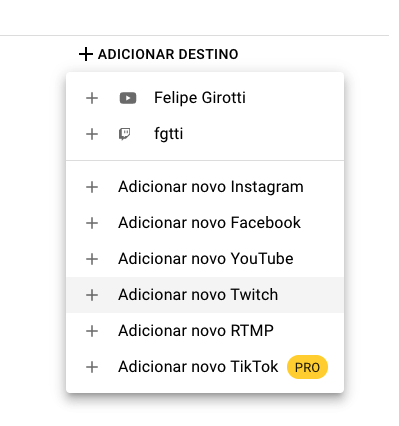Click the plus icon before fgtti
Screen dimensions: 399x426
point(92,134)
